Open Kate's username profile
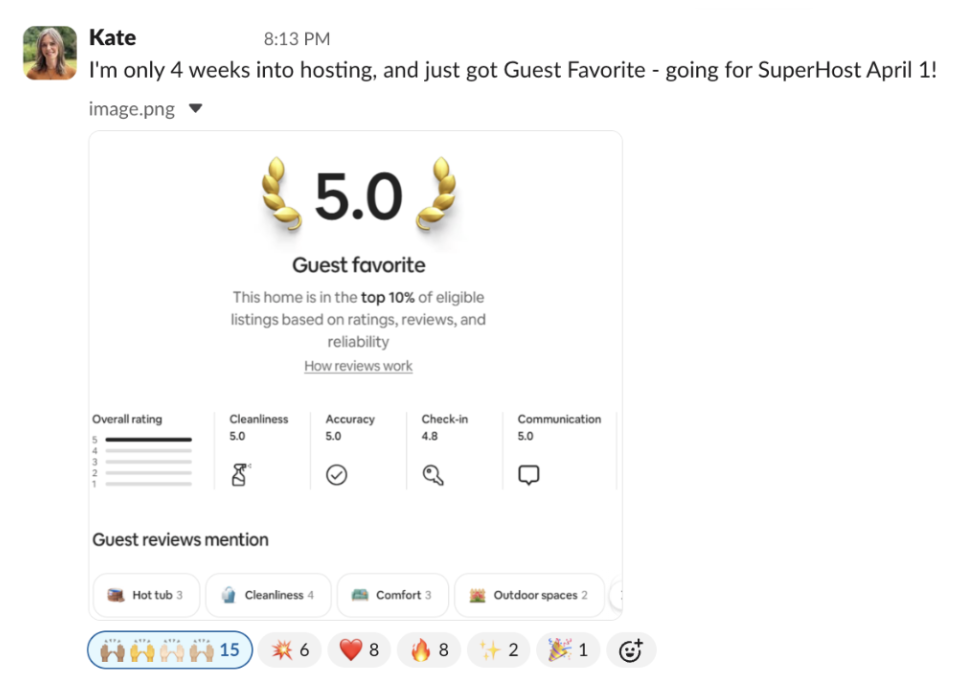 click(x=112, y=37)
